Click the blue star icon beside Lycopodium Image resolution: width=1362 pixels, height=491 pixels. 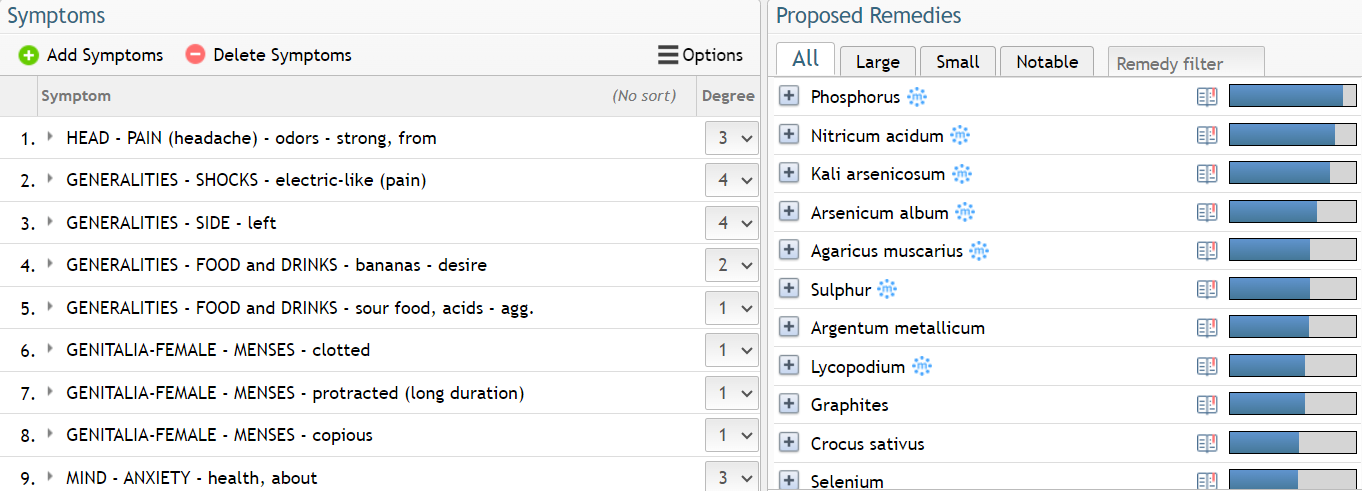921,366
